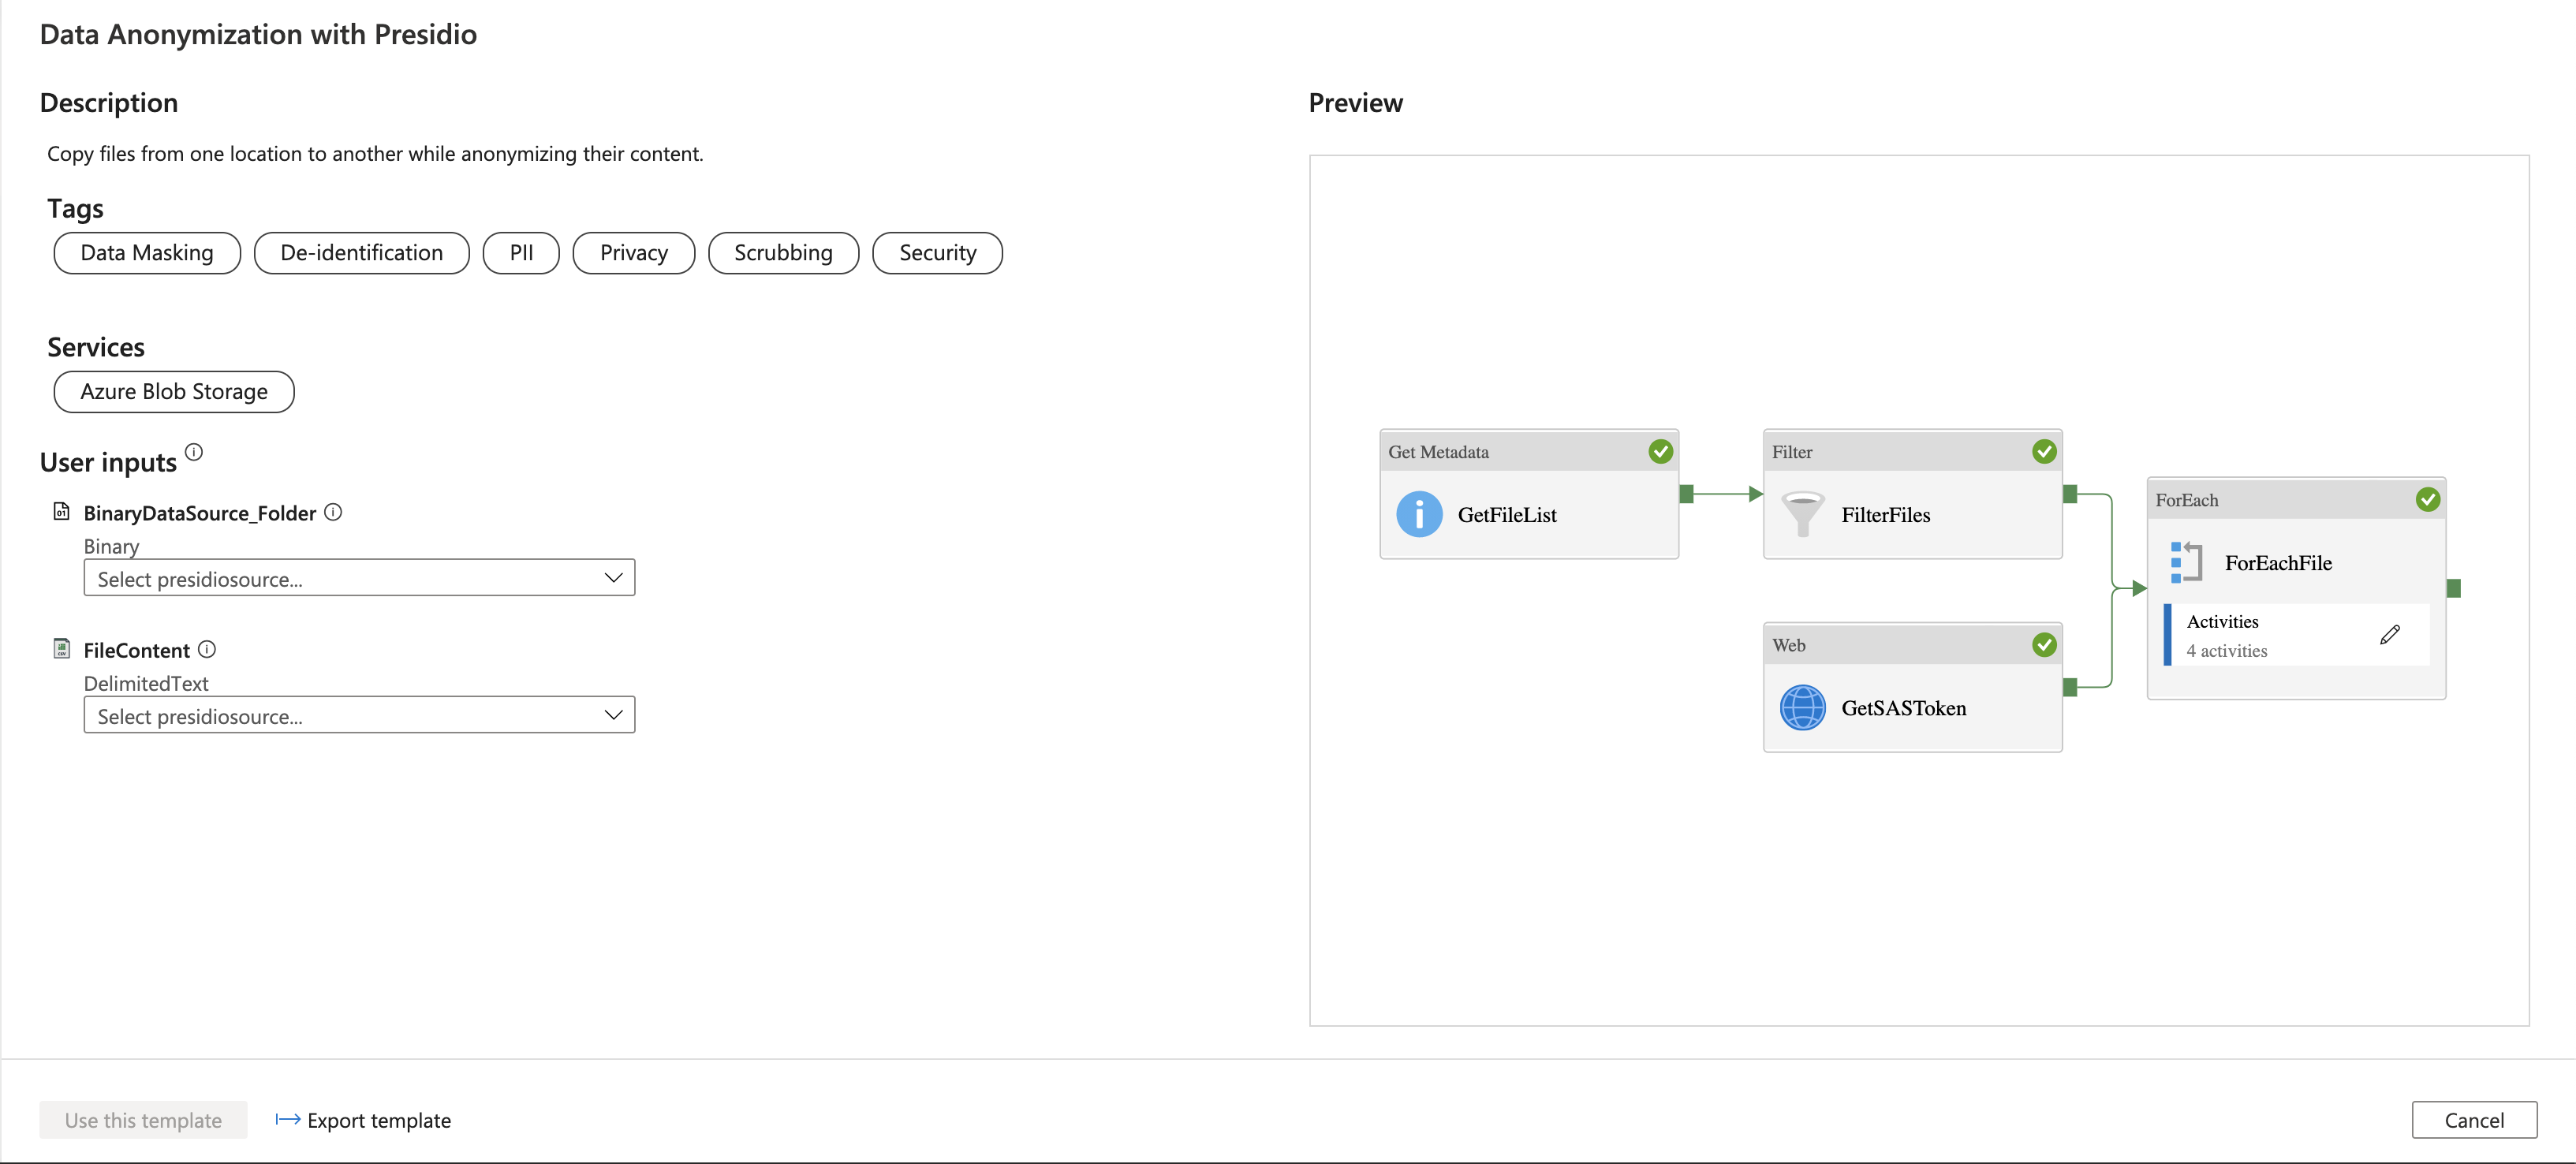Click ForEachFile output connector square

[2453, 589]
